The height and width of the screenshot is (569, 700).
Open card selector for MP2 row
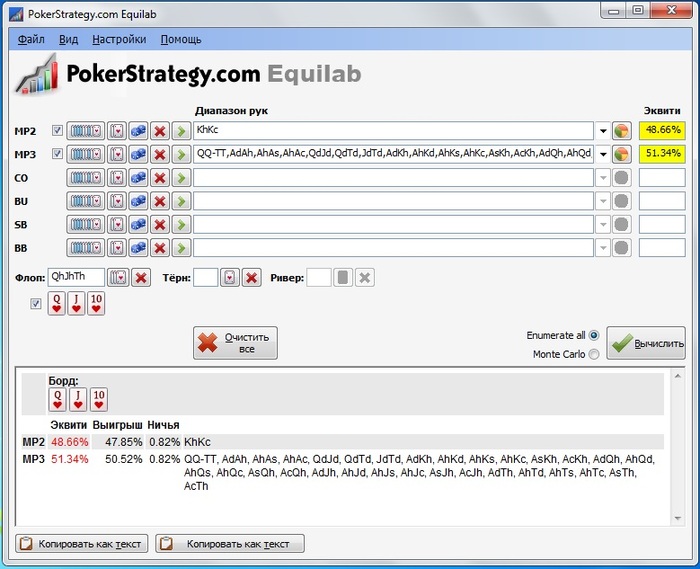[117, 131]
